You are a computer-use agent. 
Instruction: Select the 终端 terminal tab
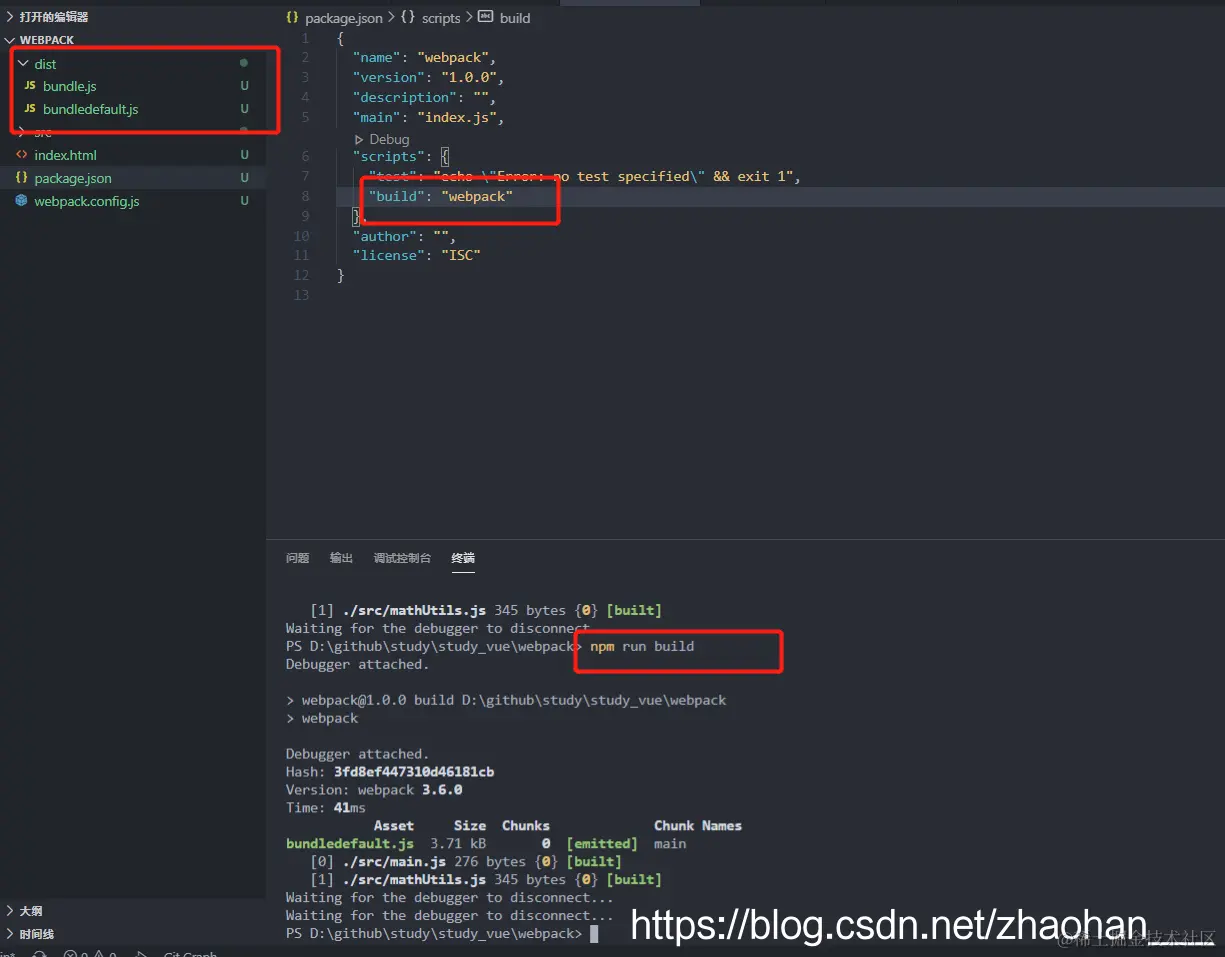point(463,558)
